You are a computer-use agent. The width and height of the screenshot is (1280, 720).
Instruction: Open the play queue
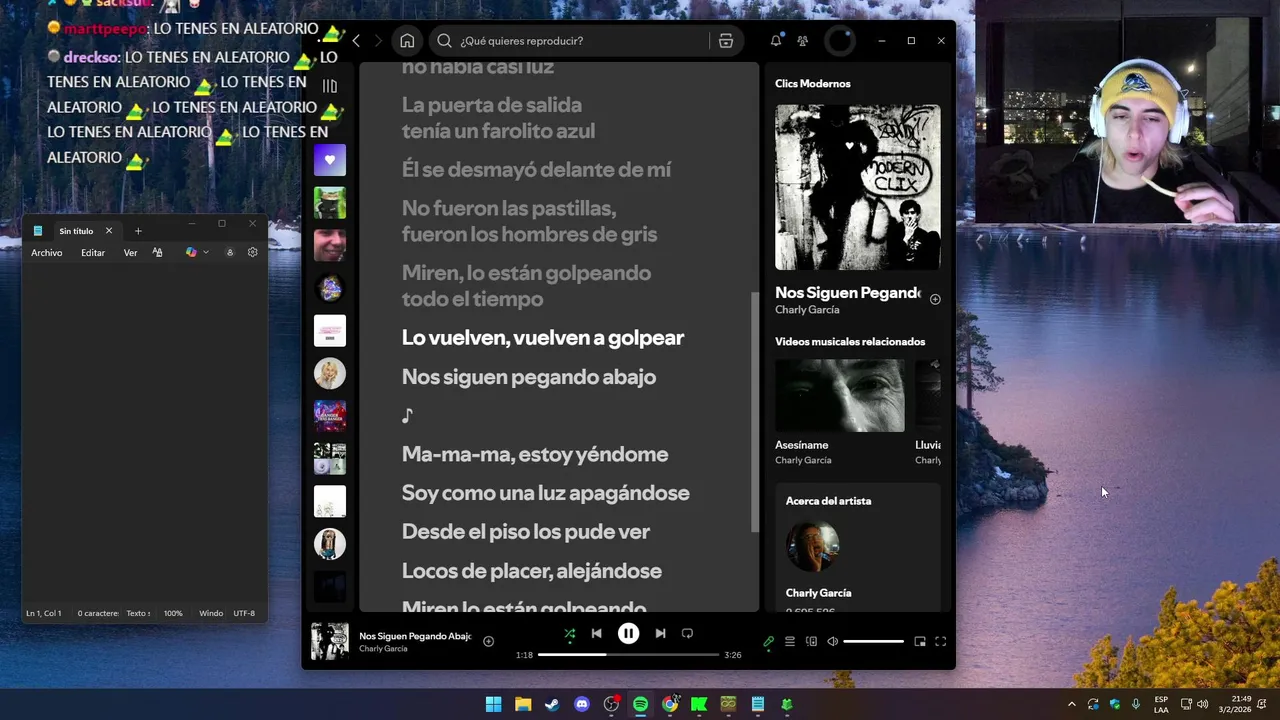790,642
